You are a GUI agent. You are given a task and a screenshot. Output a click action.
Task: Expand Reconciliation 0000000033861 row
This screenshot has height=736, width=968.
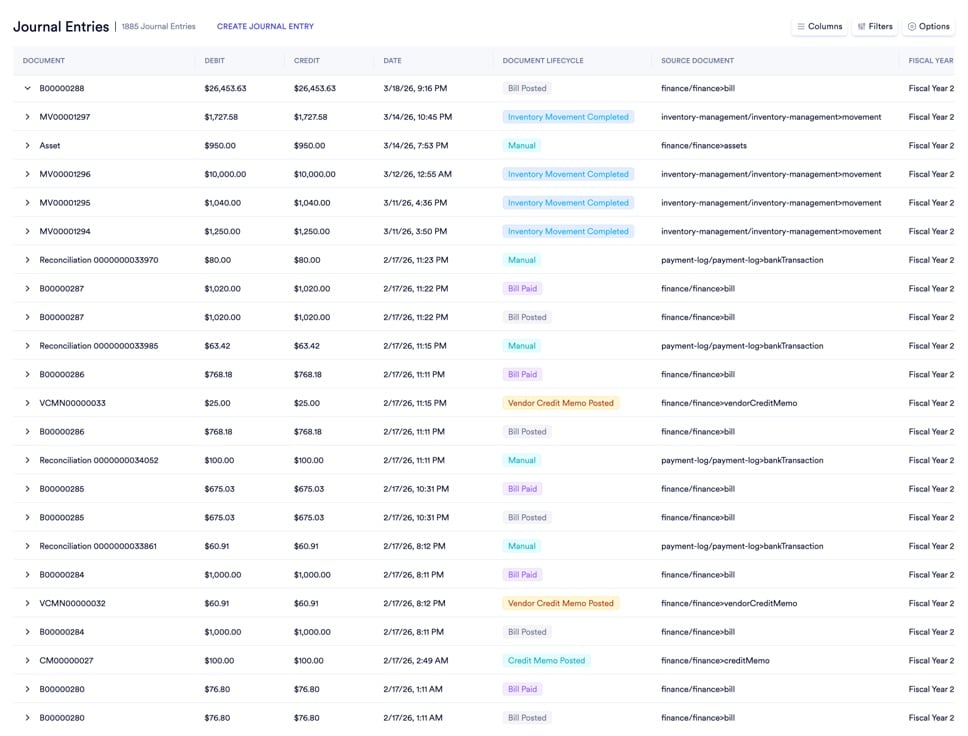click(27, 546)
